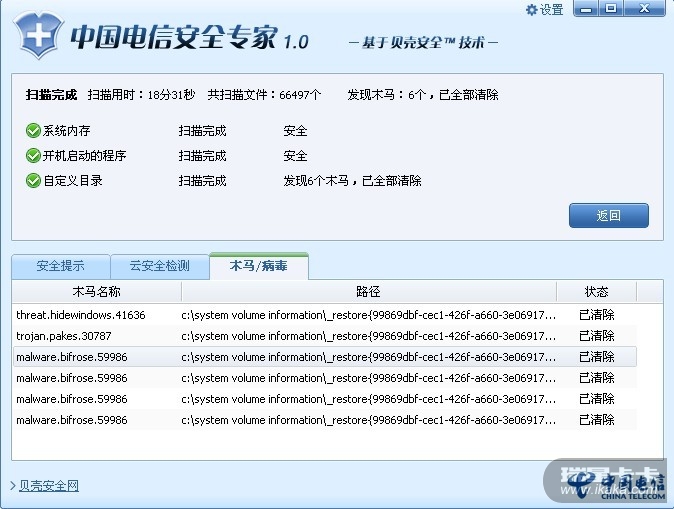Click the 扫描完成 bold heading

(x=51, y=95)
